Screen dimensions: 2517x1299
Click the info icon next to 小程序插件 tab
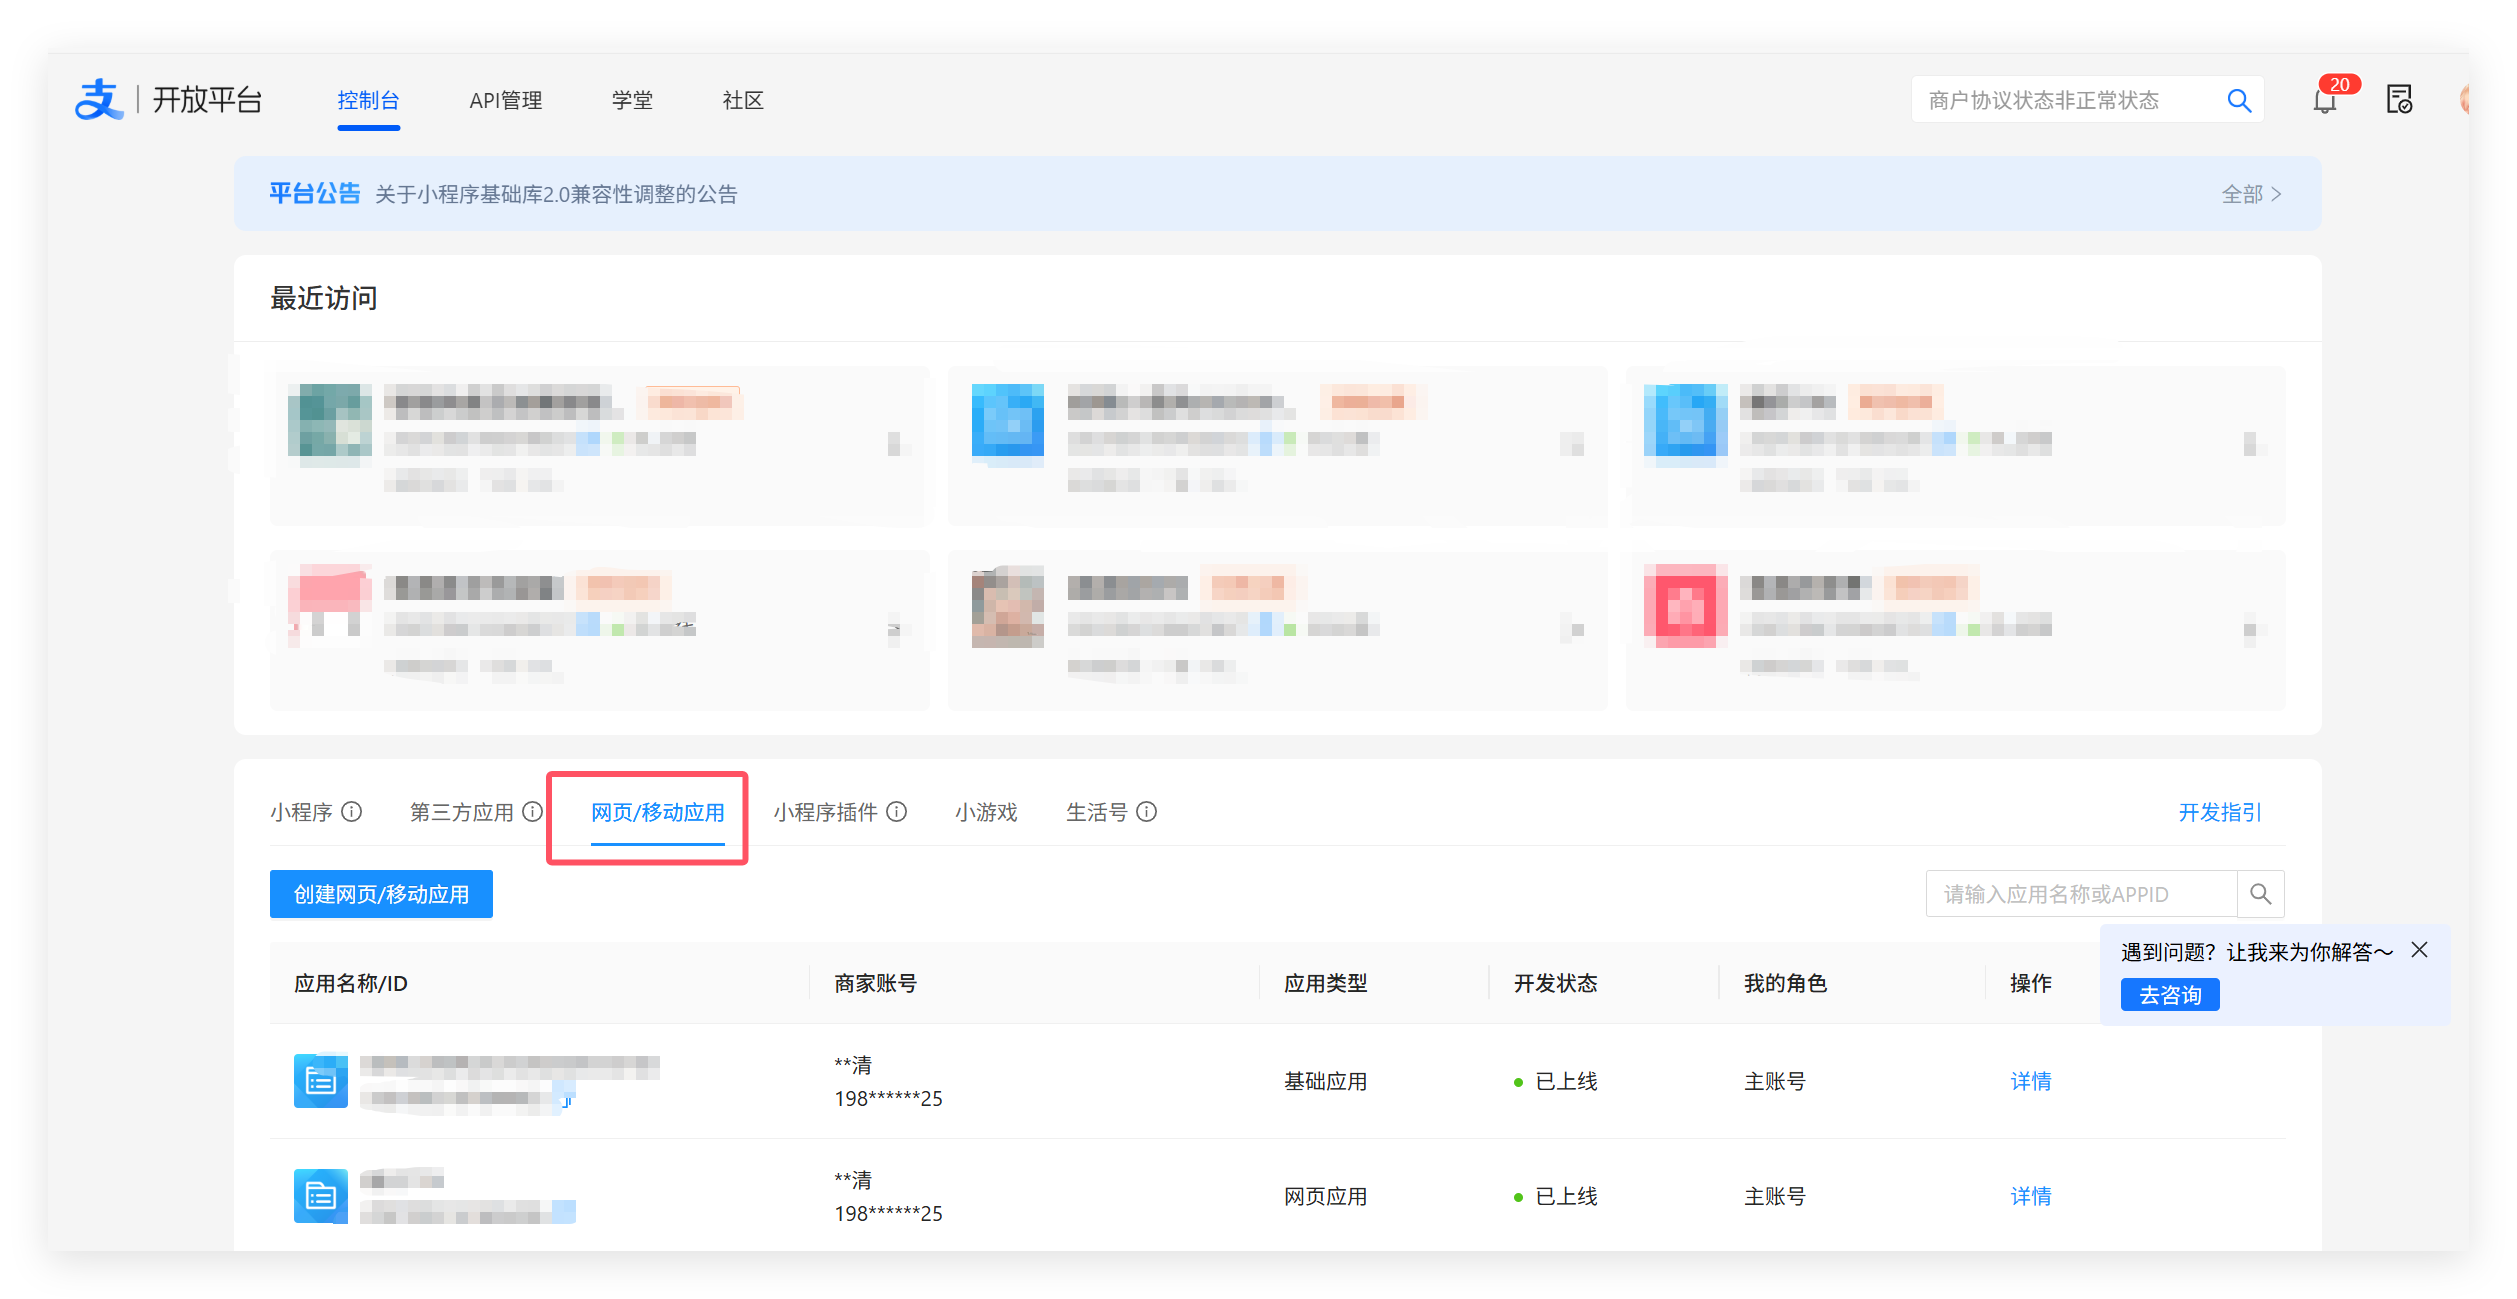pos(898,812)
